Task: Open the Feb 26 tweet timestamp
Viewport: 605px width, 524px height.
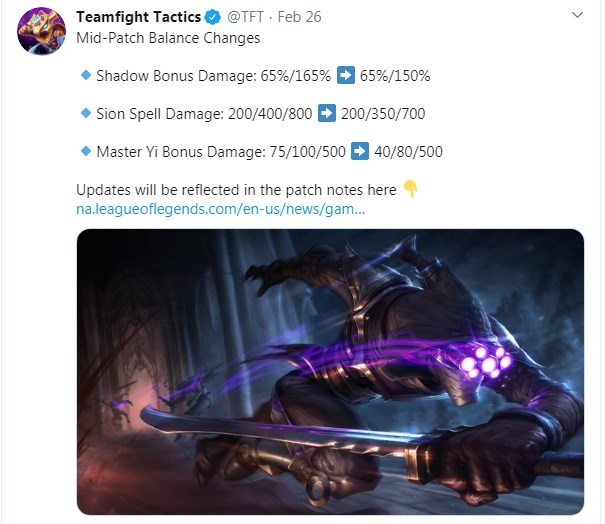Action: (x=299, y=17)
